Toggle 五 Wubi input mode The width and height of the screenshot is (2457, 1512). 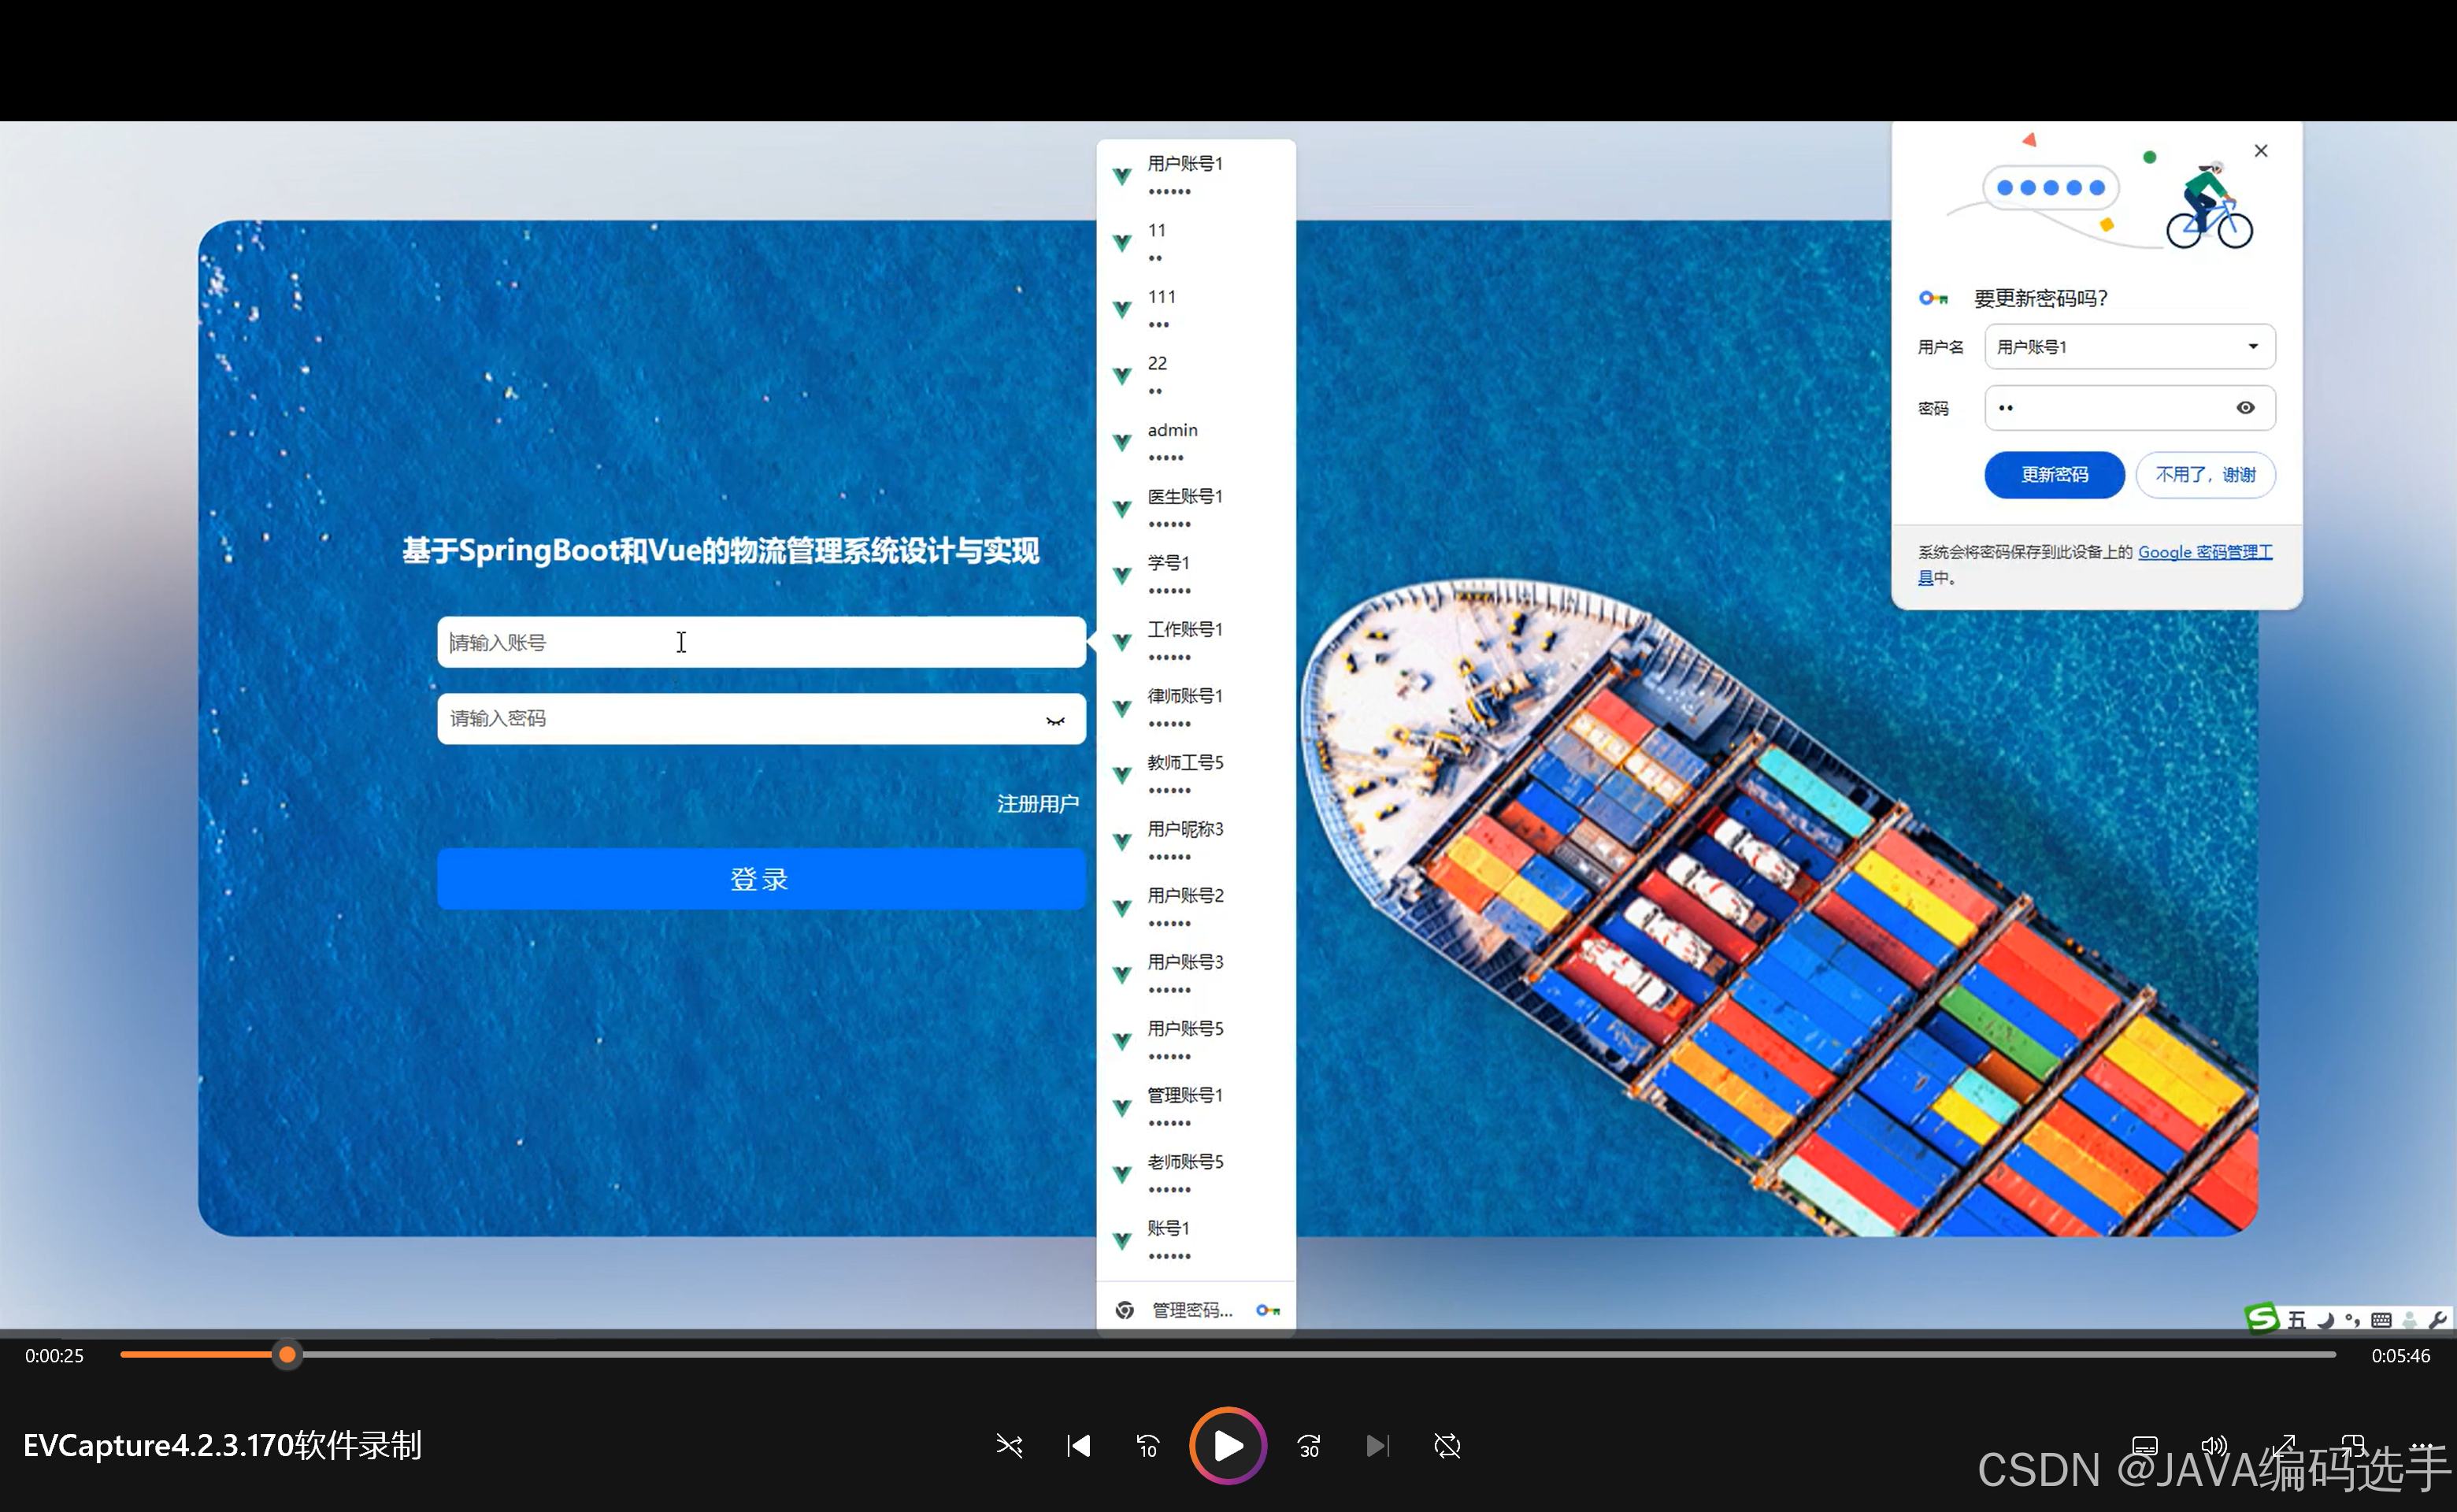pos(2296,1320)
